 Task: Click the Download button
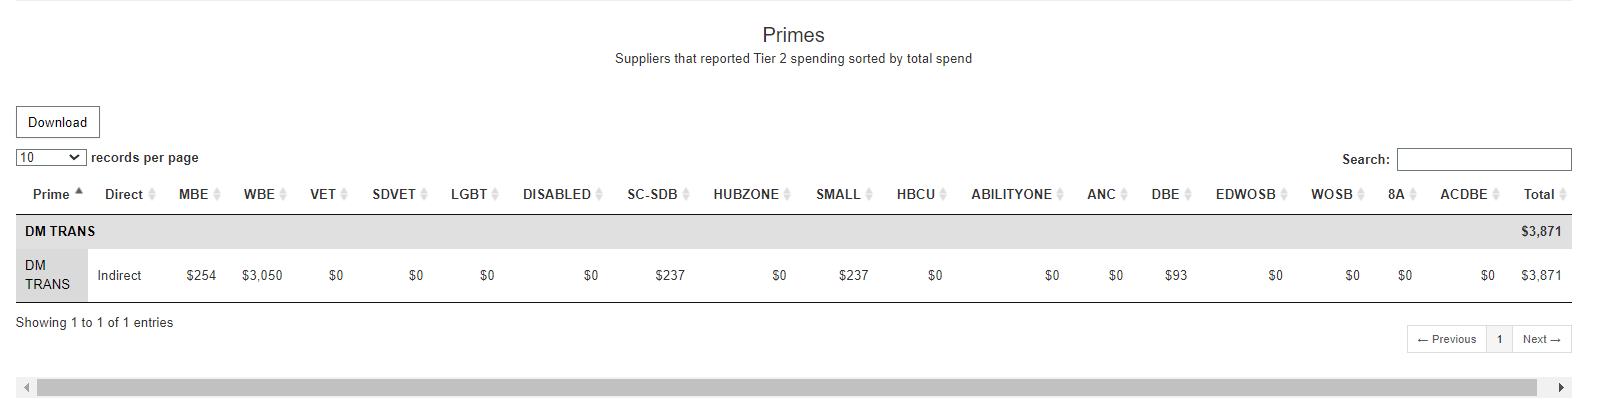[x=58, y=122]
